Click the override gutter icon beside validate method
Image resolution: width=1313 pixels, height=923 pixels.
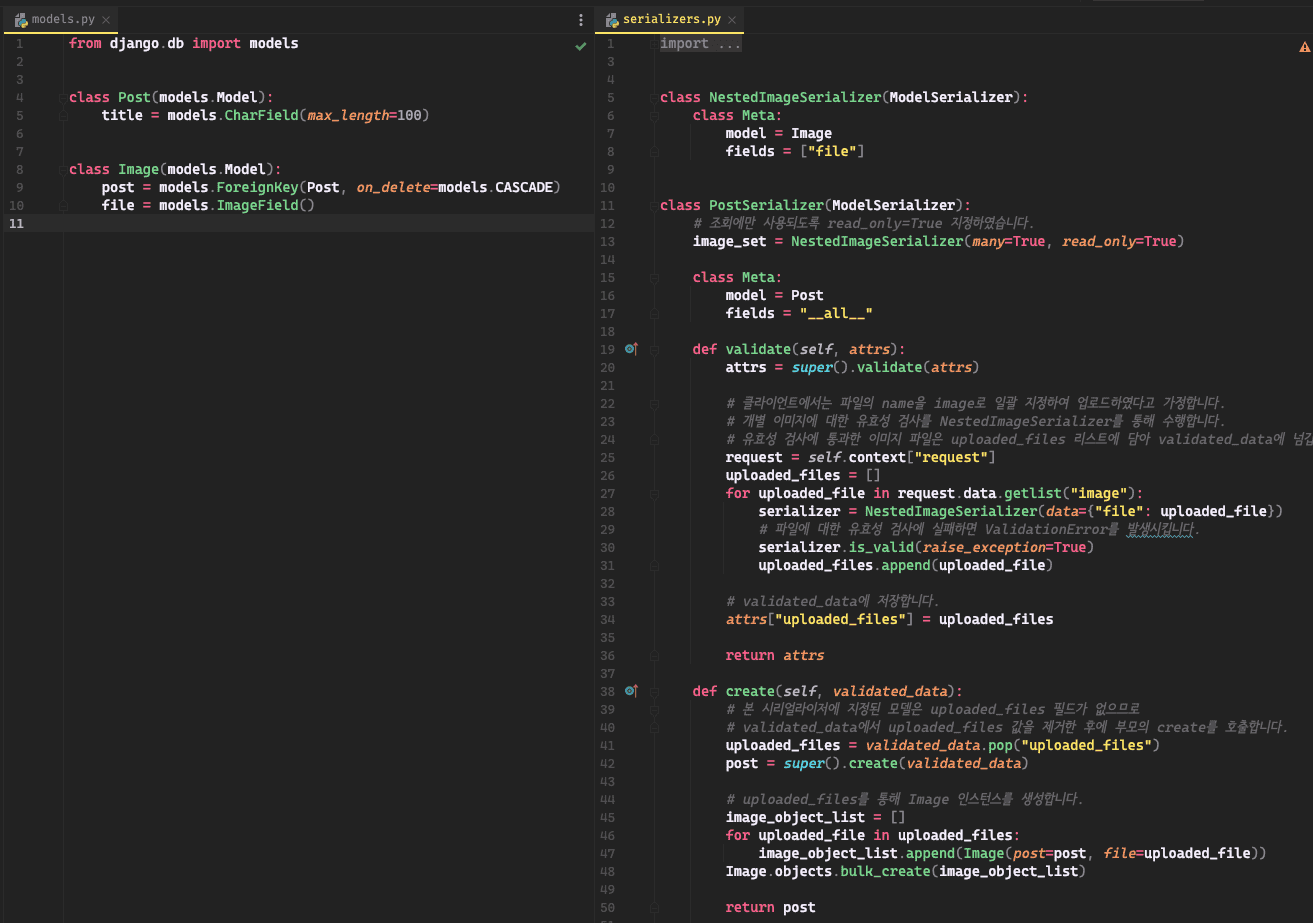click(x=630, y=349)
